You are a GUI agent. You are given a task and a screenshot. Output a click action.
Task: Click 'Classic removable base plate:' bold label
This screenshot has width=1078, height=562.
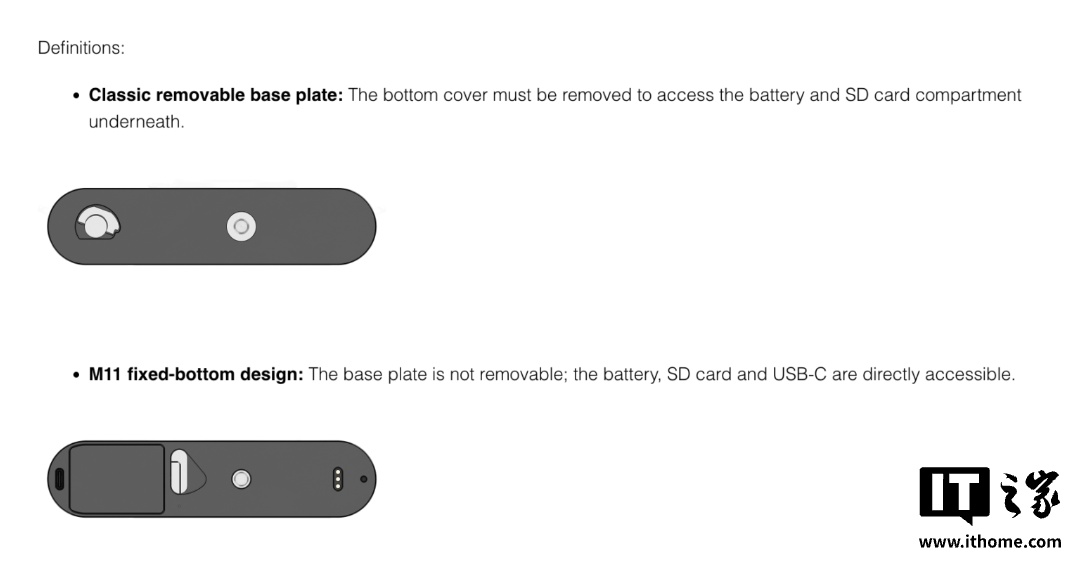215,95
